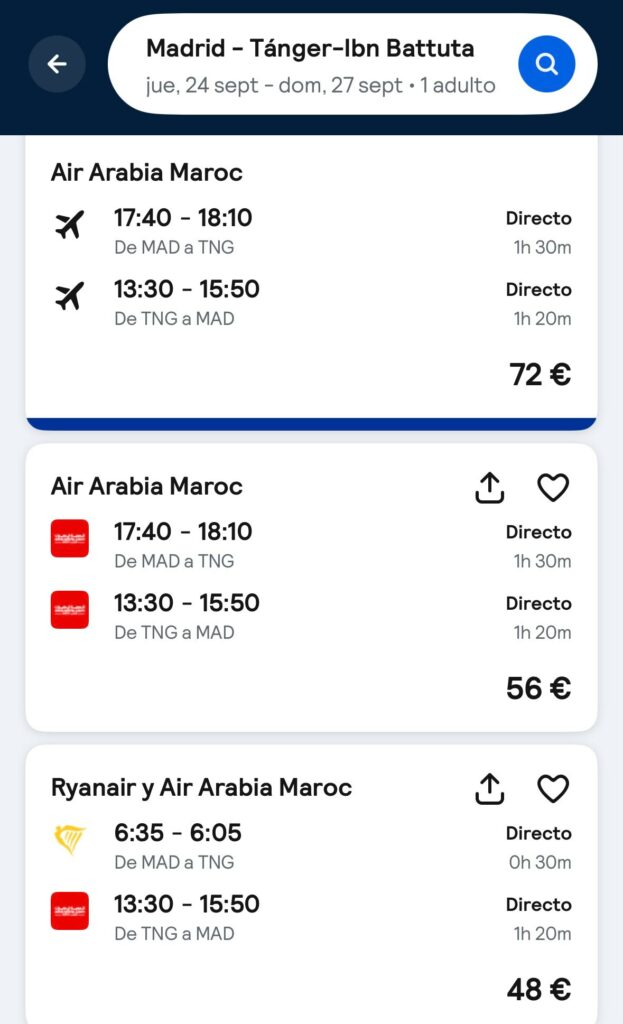Select the 48 € price
Viewport: 623px width, 1024px height.
(539, 989)
